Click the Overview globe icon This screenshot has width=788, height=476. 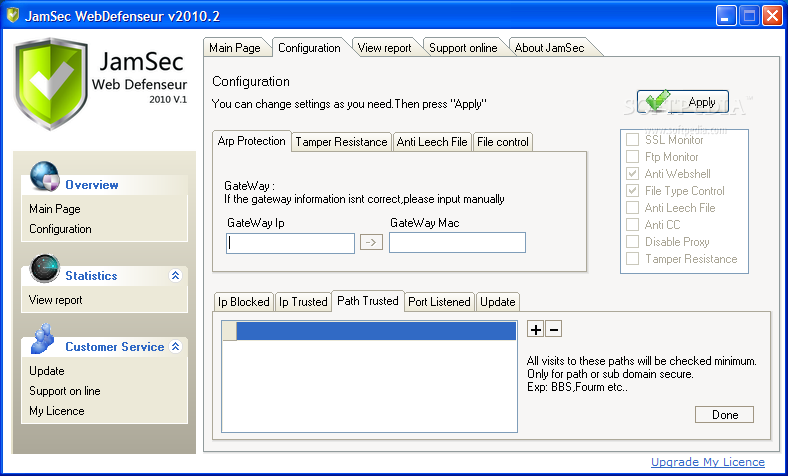coord(45,176)
